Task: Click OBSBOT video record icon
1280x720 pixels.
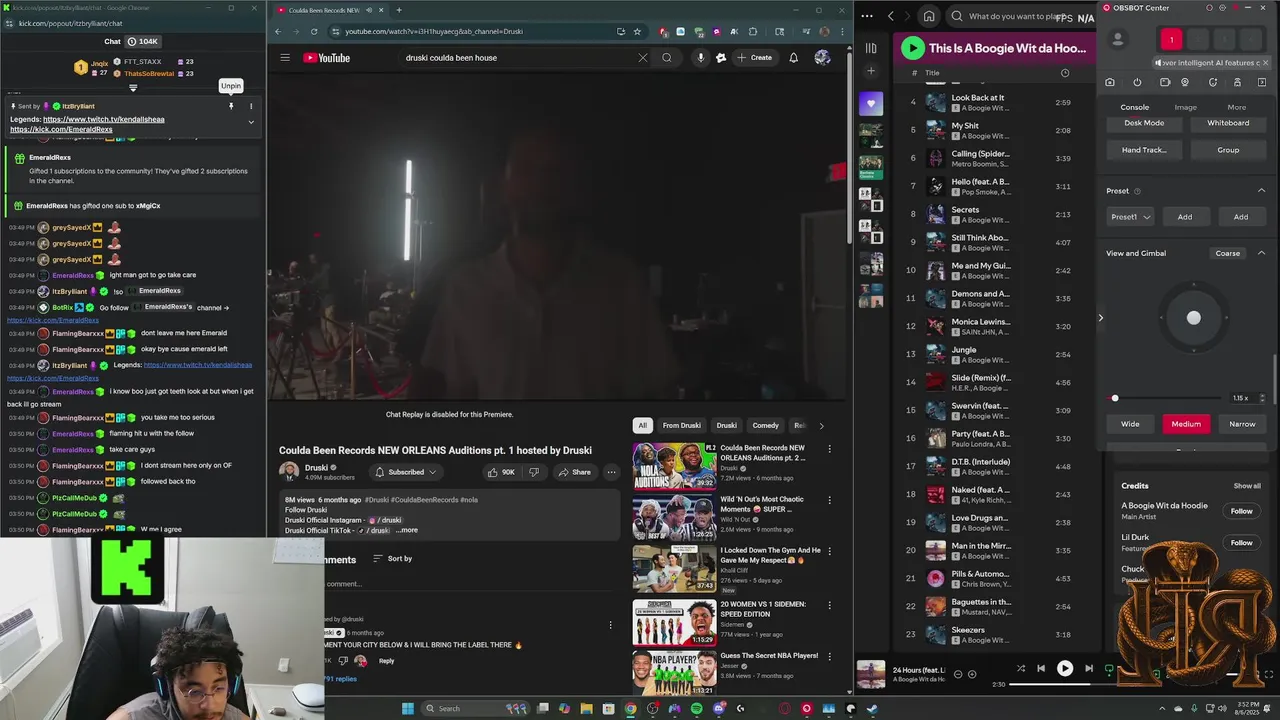Action: pos(1165,83)
